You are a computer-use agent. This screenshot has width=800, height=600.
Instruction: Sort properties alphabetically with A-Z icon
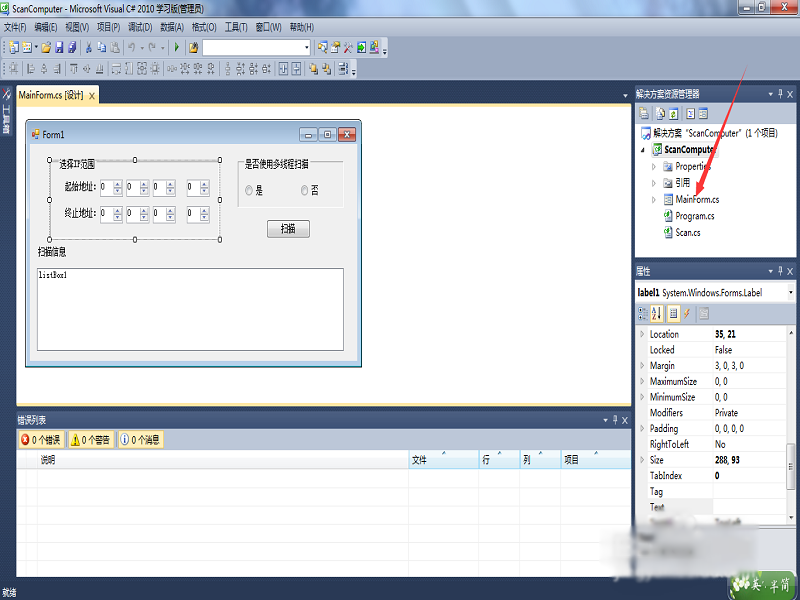(x=657, y=313)
